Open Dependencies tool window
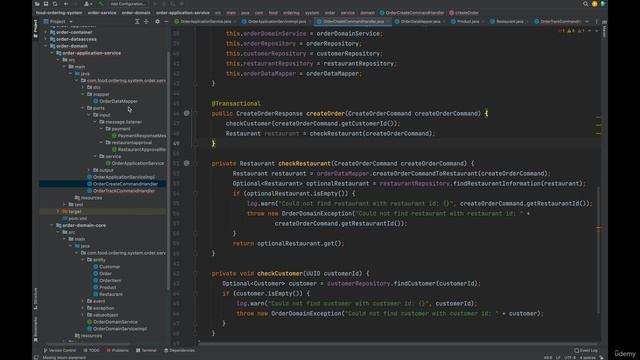The height and width of the screenshot is (360, 640). coord(179,350)
